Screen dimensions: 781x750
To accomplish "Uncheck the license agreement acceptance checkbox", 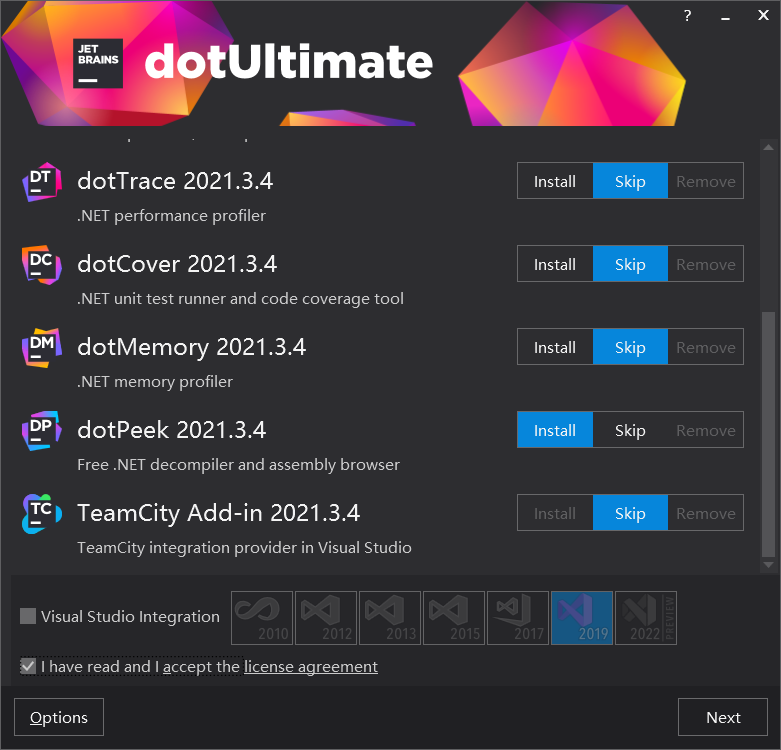I will pos(28,666).
